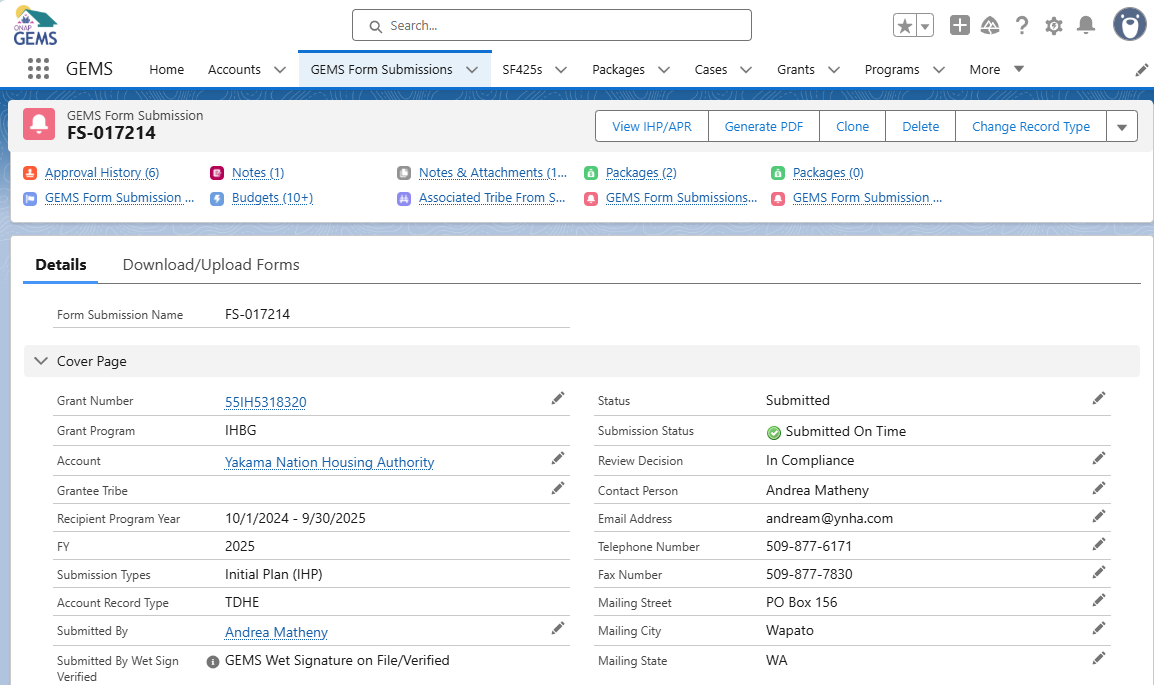The image size is (1154, 685).
Task: Open the Approval History related list
Action: pos(101,173)
